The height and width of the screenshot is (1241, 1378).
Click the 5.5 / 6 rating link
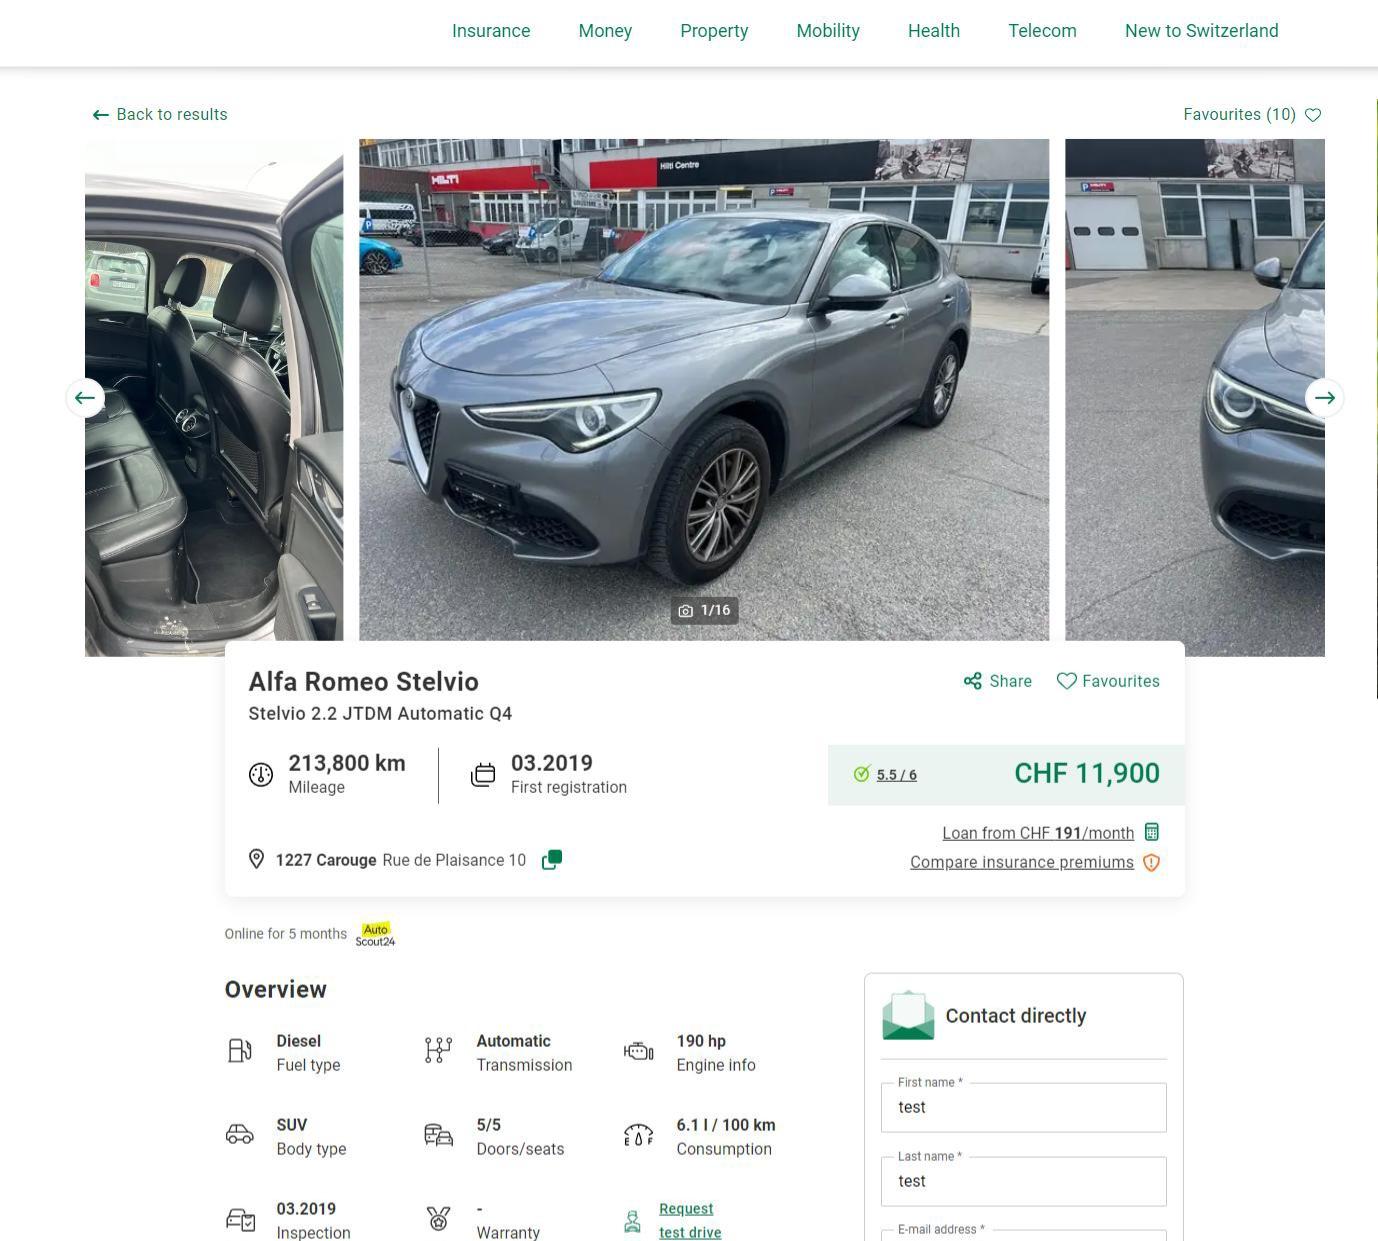(896, 775)
